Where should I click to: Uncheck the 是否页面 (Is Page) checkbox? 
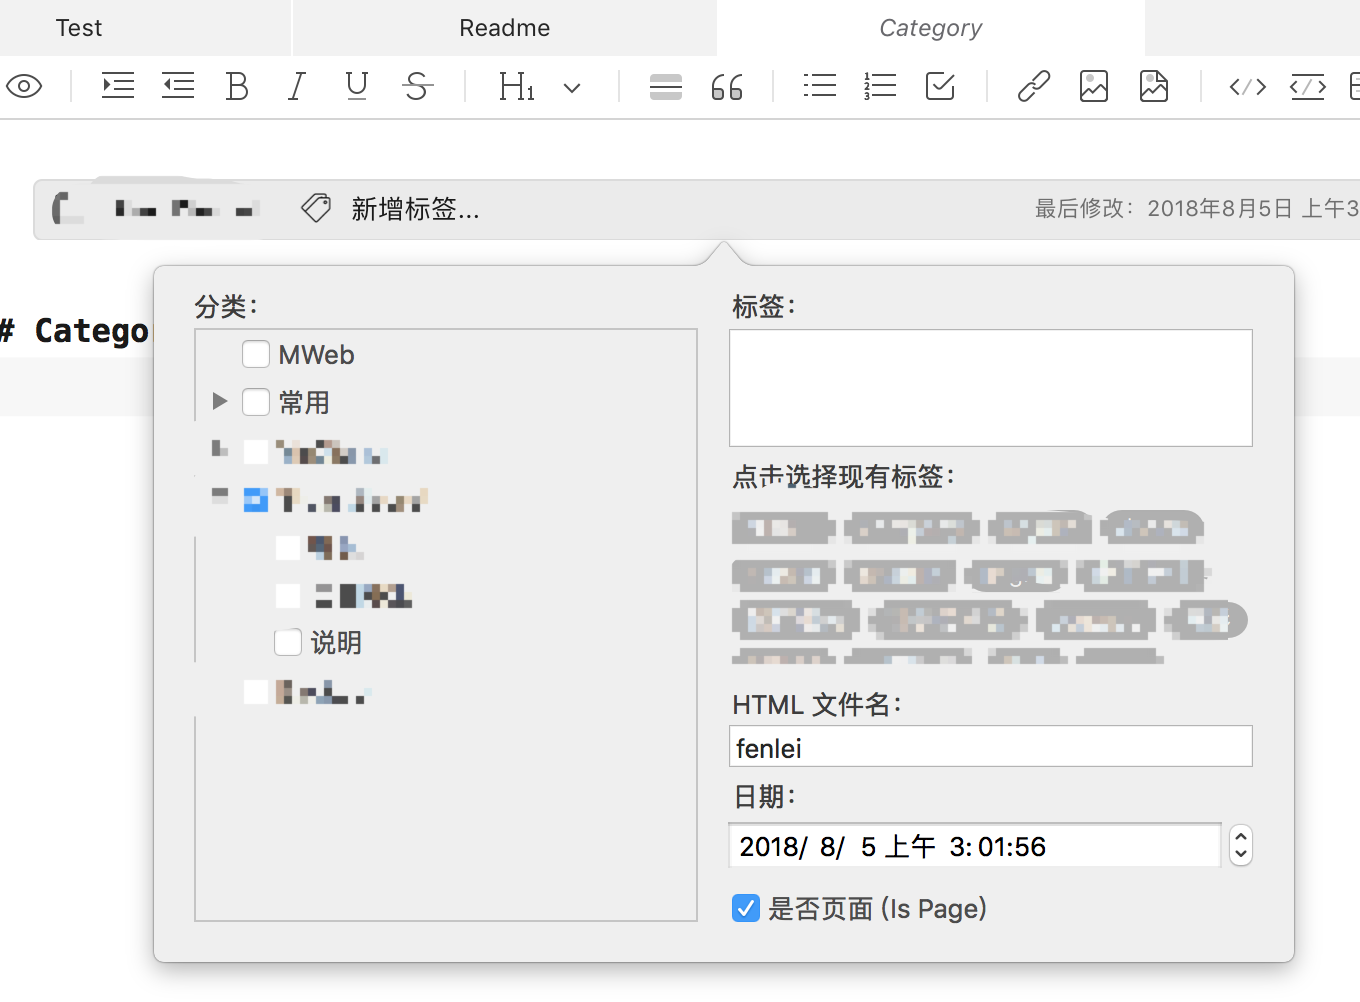(746, 908)
